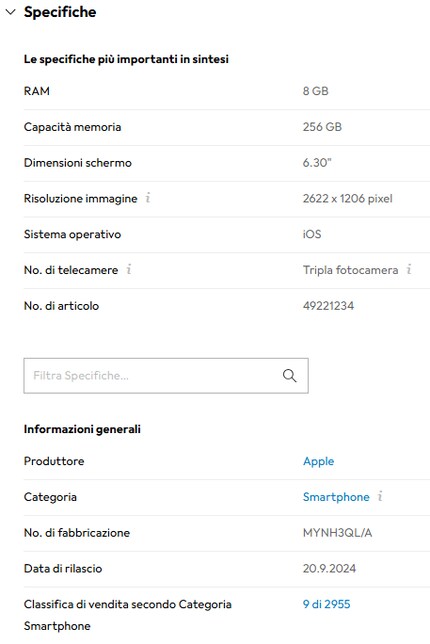This screenshot has width=430, height=644.
Task: Click the 6.30" screen size value
Action: 317,162
